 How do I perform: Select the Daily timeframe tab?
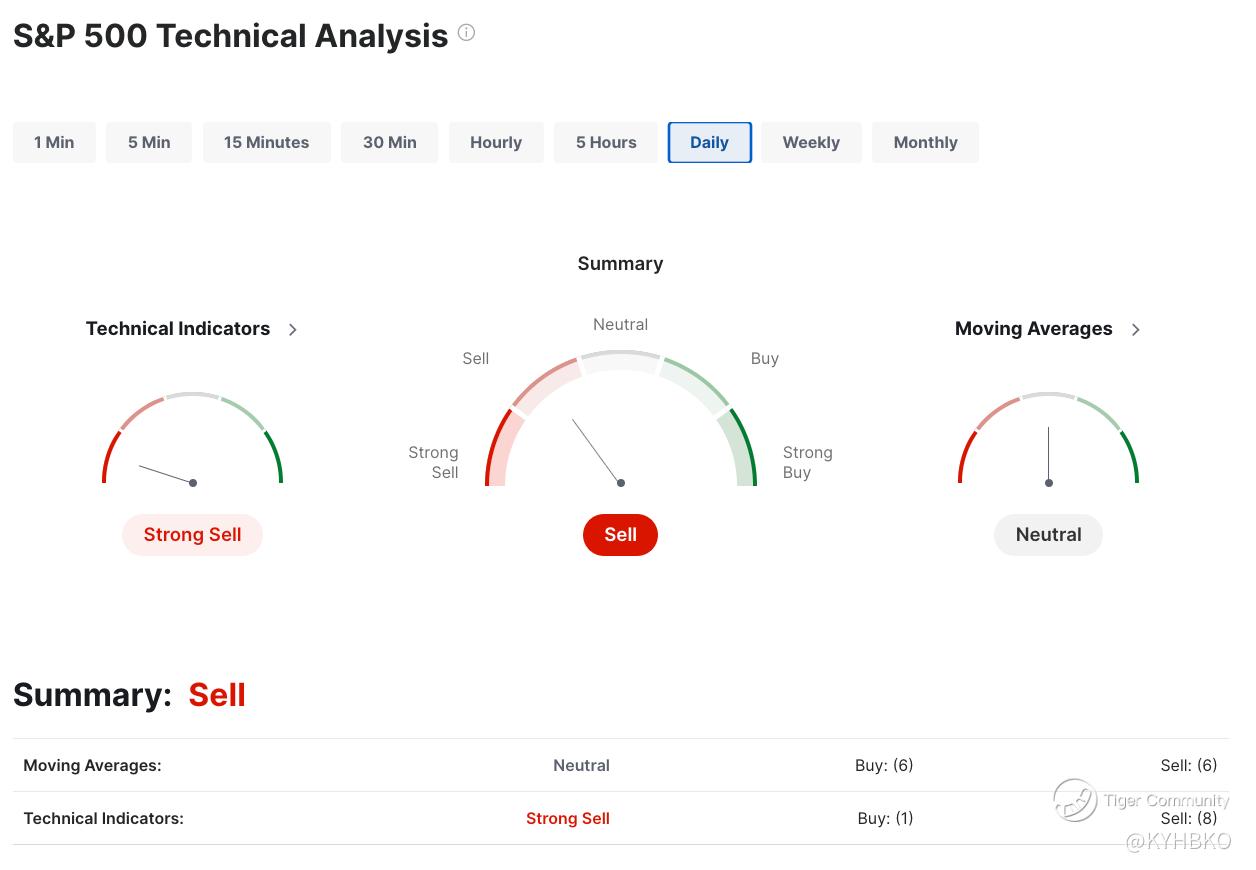tap(709, 142)
